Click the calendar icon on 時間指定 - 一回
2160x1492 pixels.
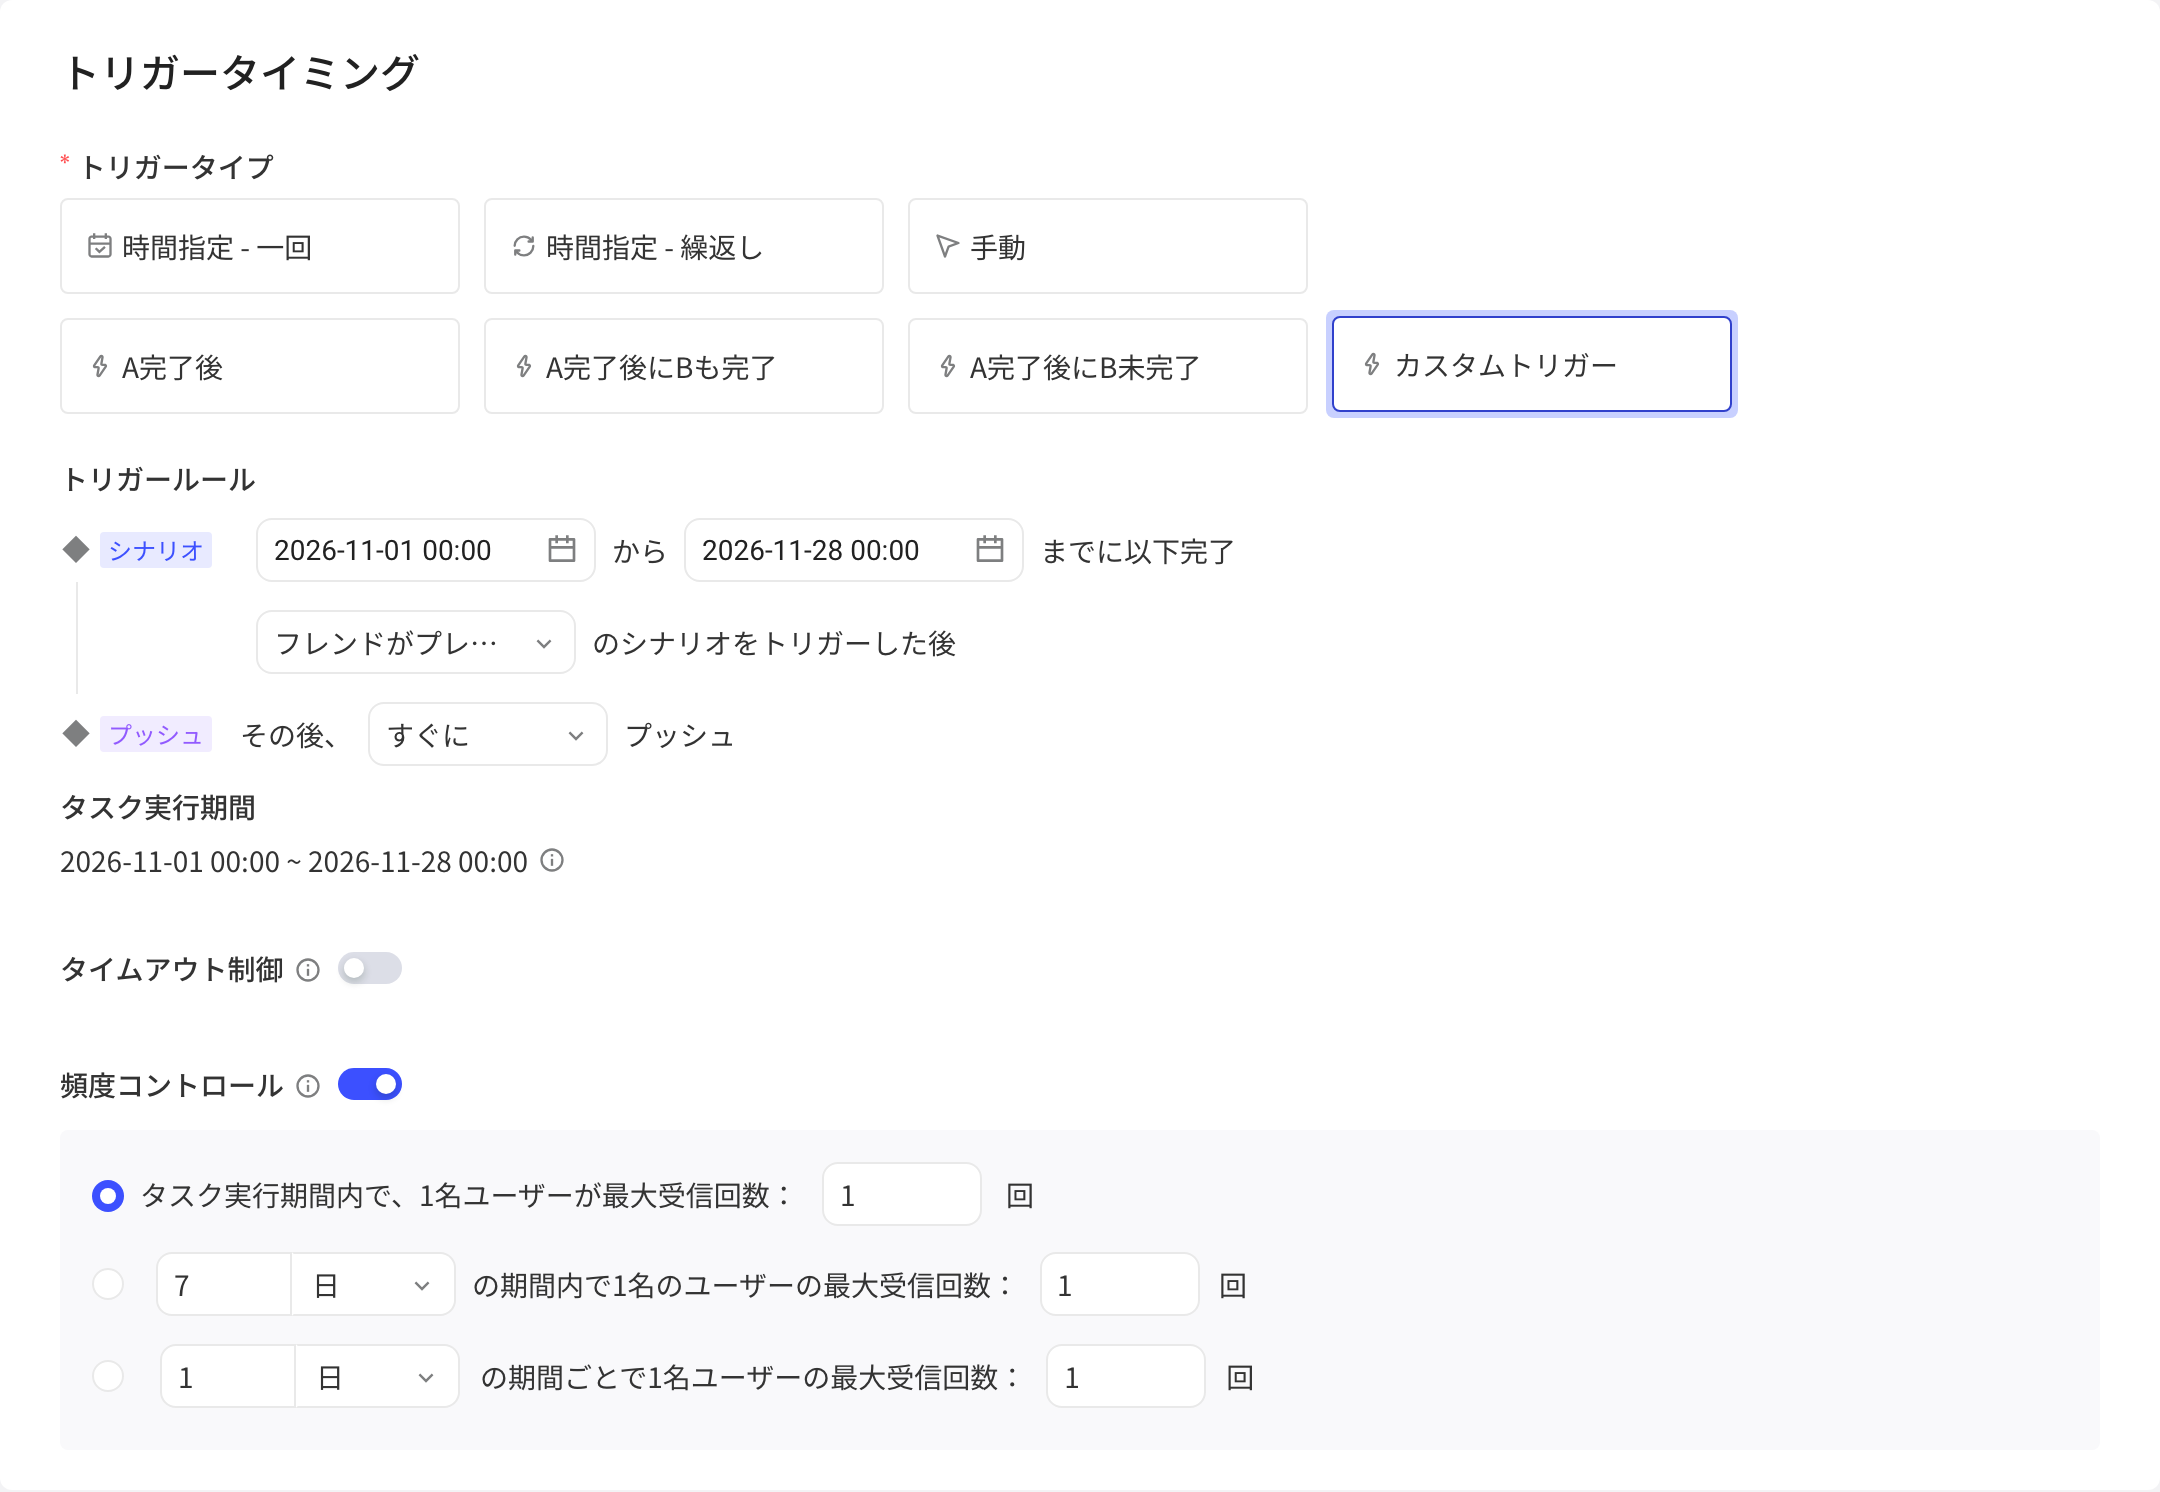[x=100, y=246]
